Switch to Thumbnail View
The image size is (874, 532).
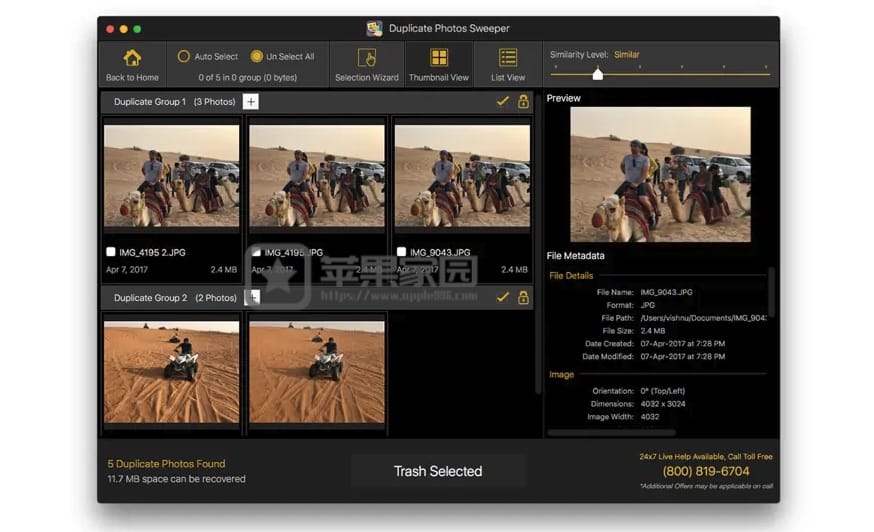point(439,65)
